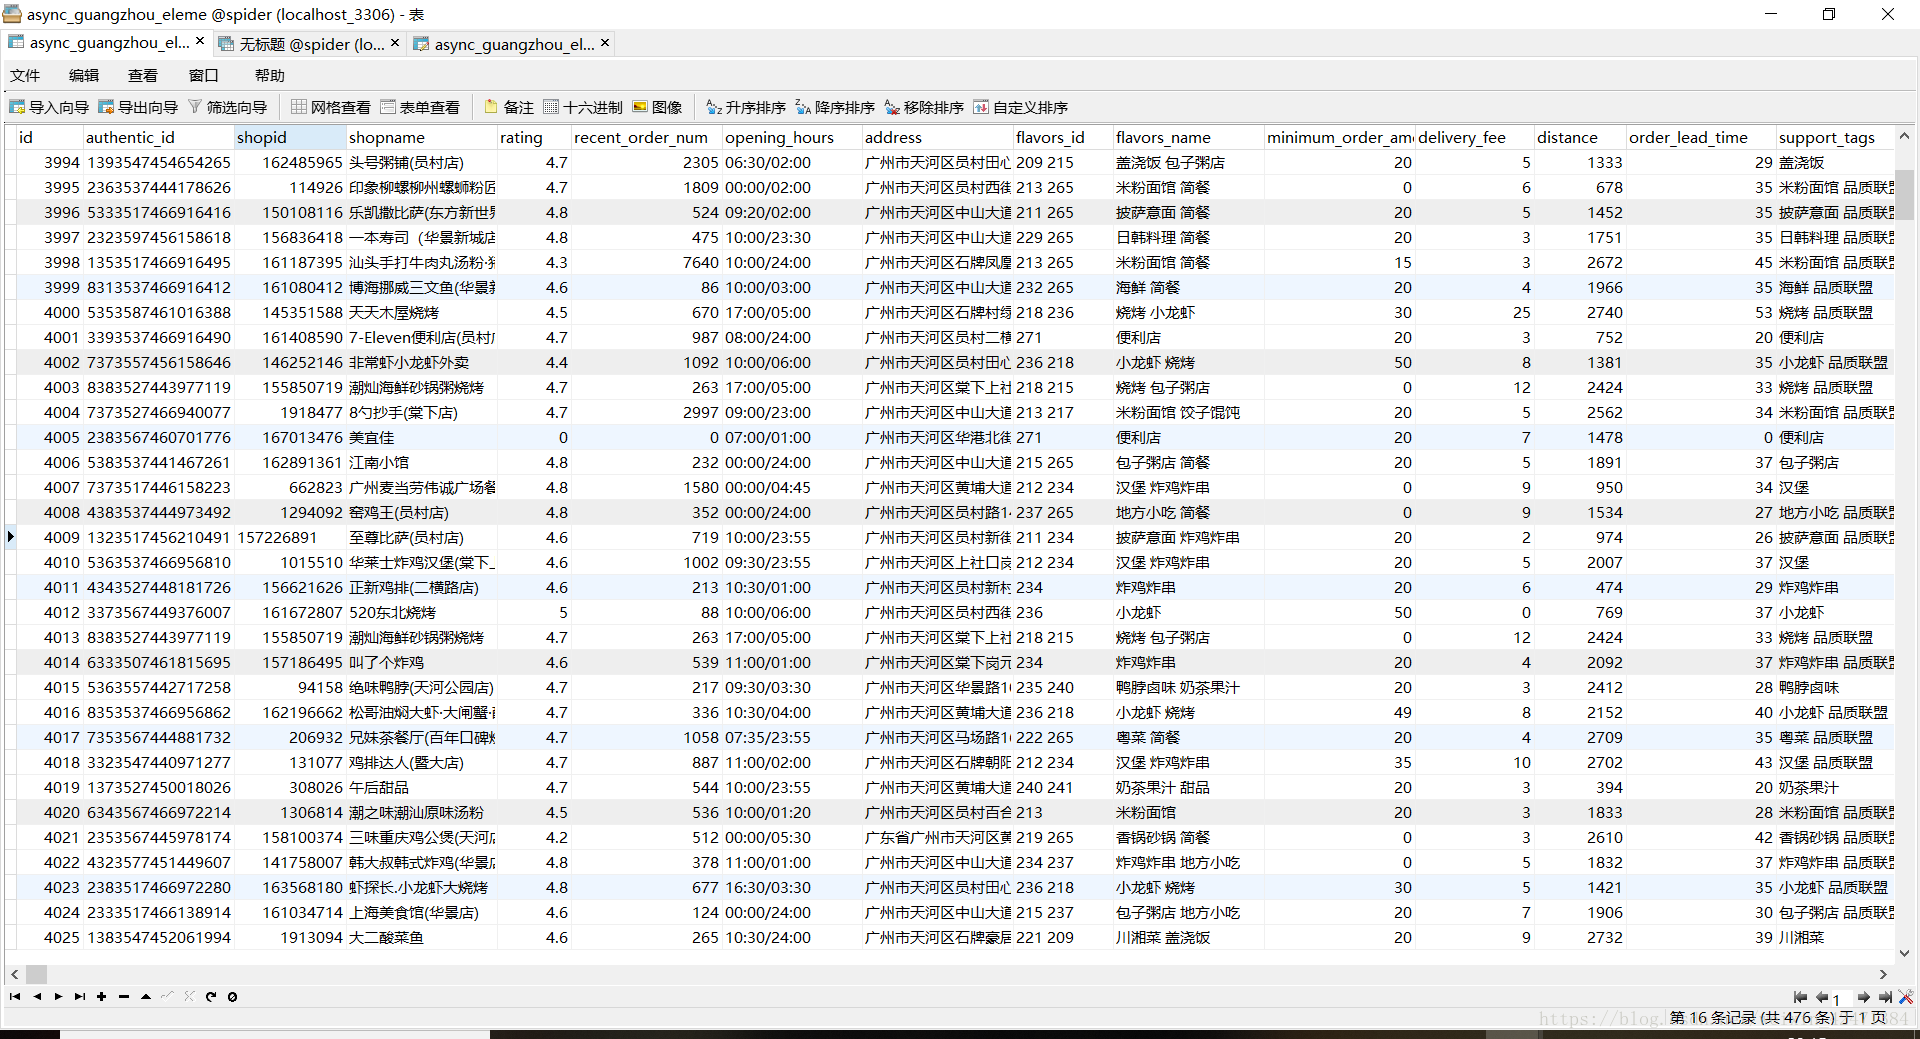Click the horizontal scrollbar thumb

[x=36, y=974]
